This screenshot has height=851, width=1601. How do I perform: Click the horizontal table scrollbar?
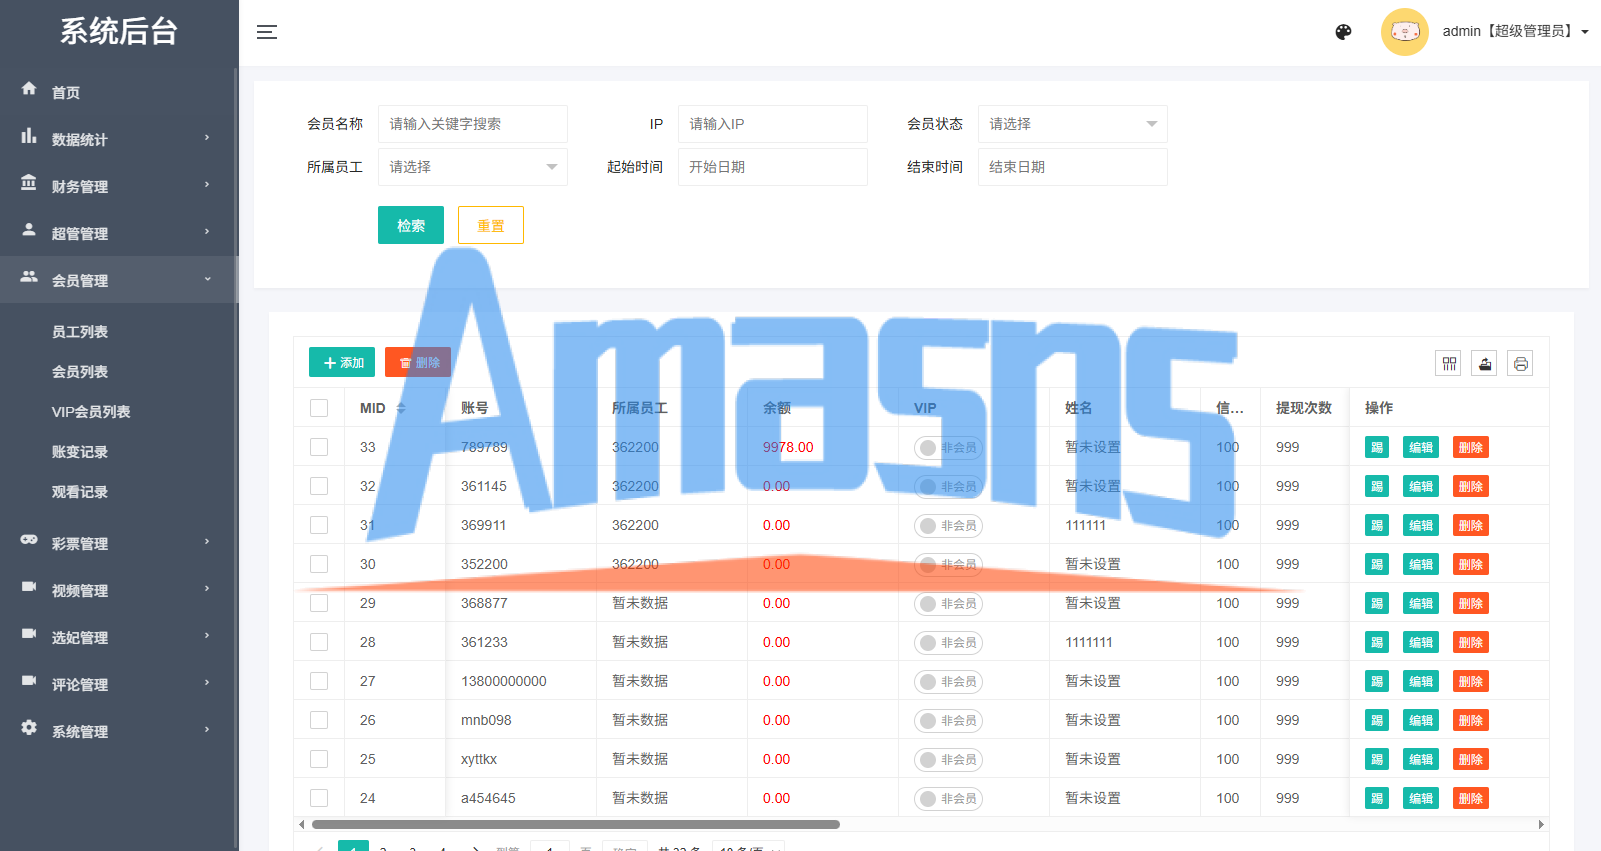(576, 825)
